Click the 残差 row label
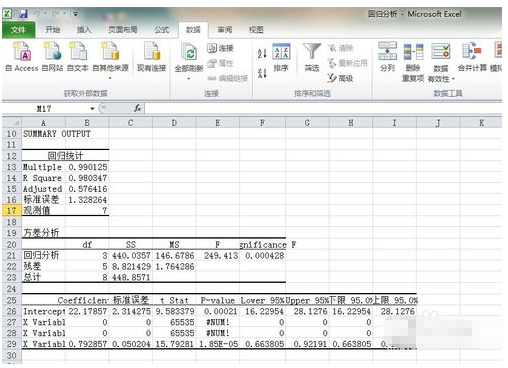Screen dimensions: 508x368 tap(43, 266)
